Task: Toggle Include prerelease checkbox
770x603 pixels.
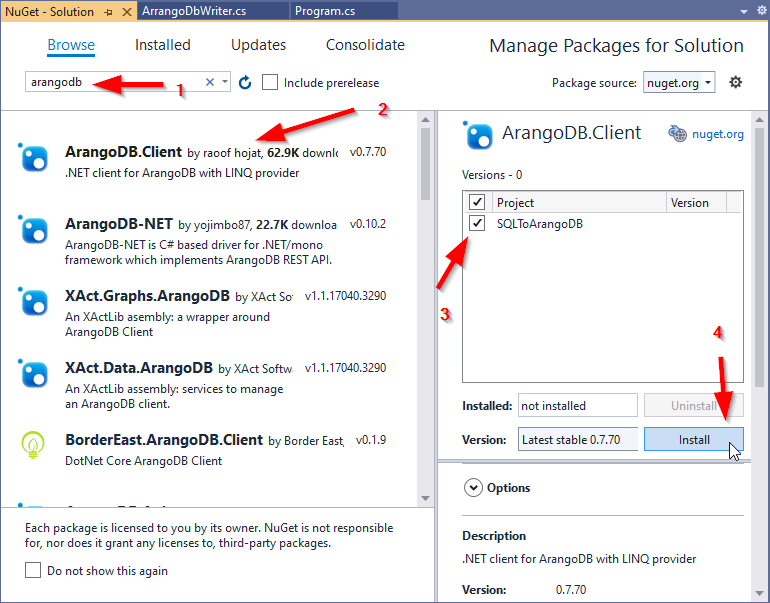Action: pos(270,82)
